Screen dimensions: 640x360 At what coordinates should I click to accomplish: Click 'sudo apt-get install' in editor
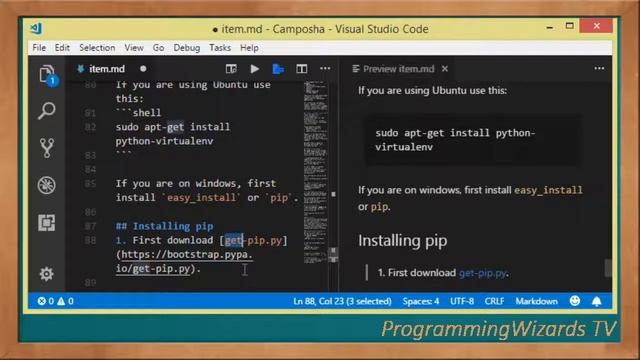point(173,127)
